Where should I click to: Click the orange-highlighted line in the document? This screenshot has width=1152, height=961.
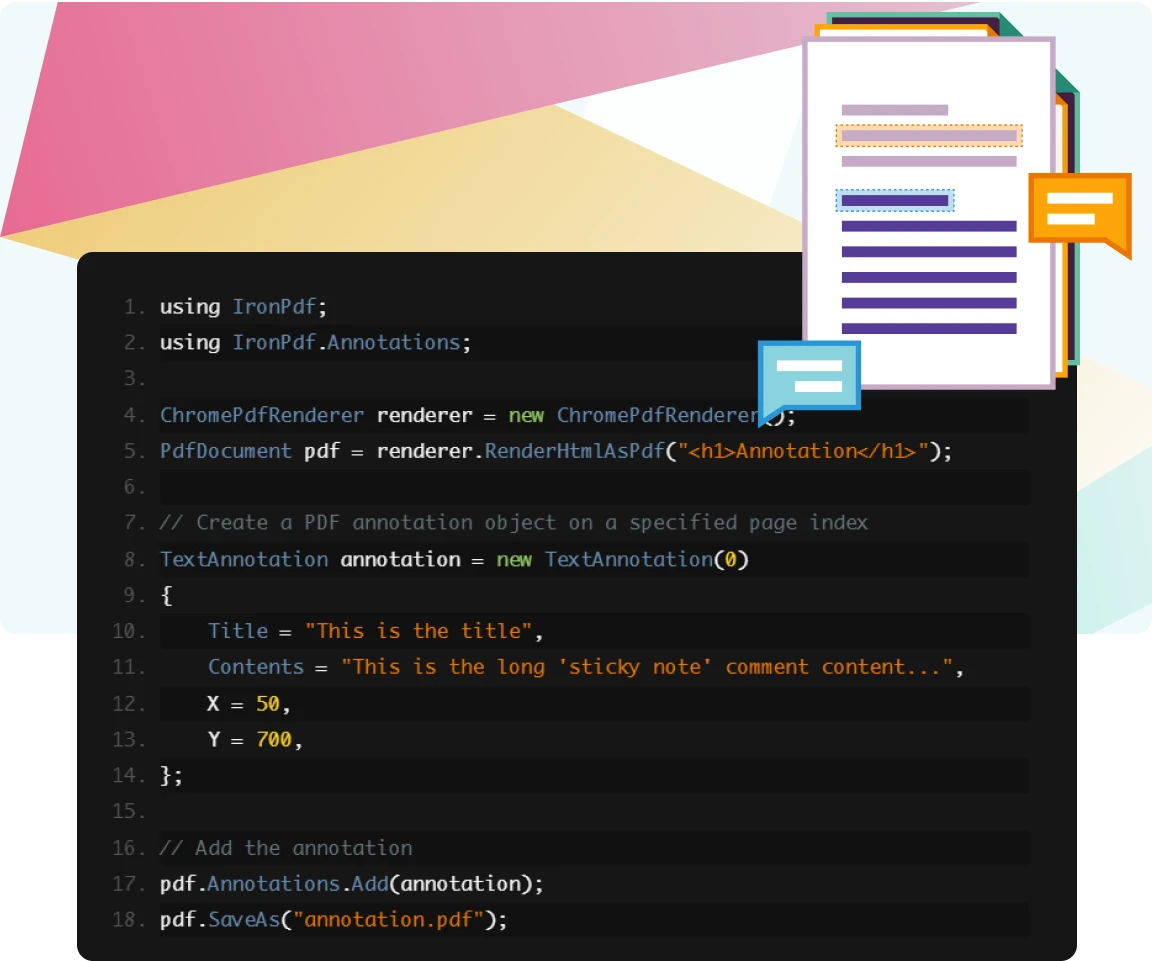point(929,135)
